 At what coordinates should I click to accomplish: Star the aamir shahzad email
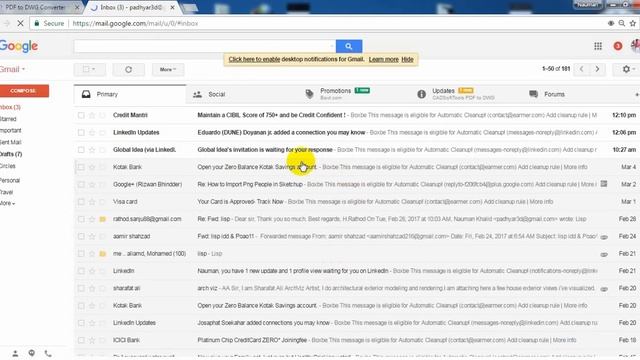[x=92, y=236]
